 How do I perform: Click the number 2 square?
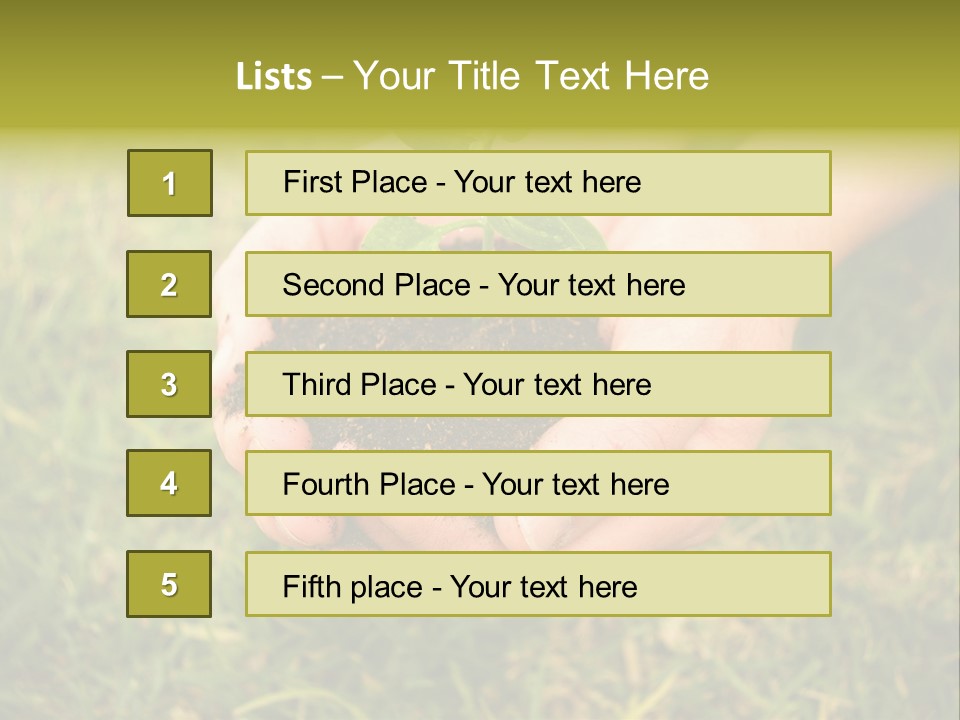click(x=169, y=284)
